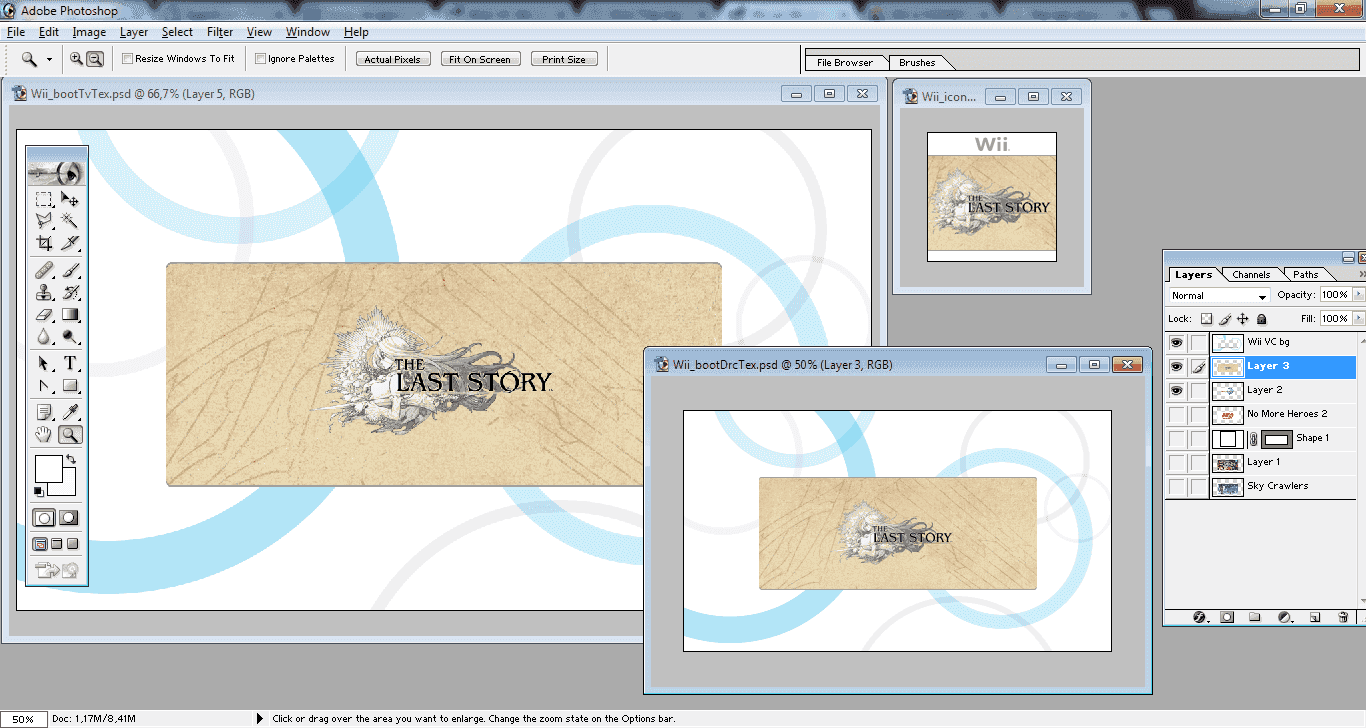
Task: Add a layer style from Layers panel
Action: pos(1200,618)
